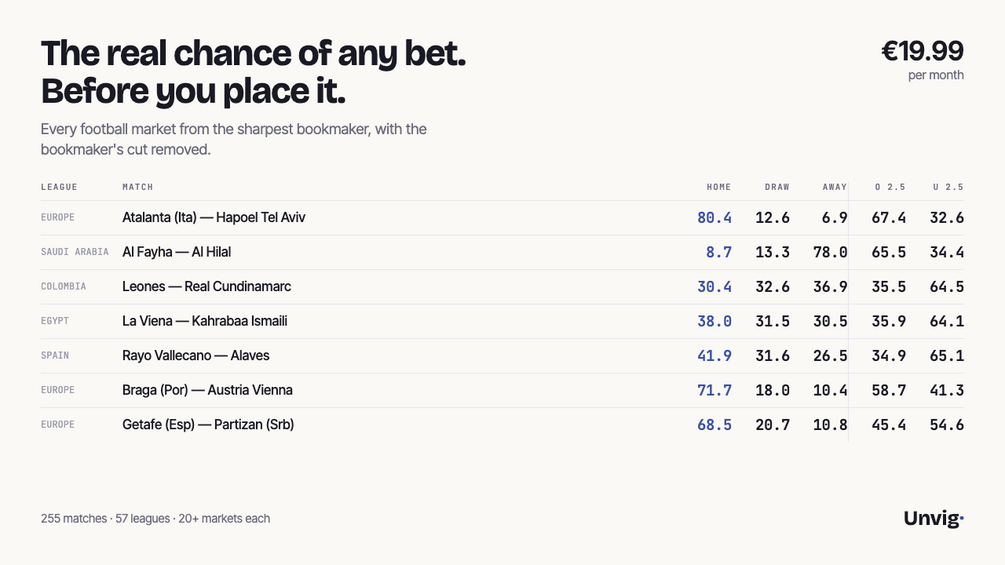Image resolution: width=1005 pixels, height=565 pixels.
Task: Open La Viena — Kahrabaa Ismaili match
Action: click(502, 322)
